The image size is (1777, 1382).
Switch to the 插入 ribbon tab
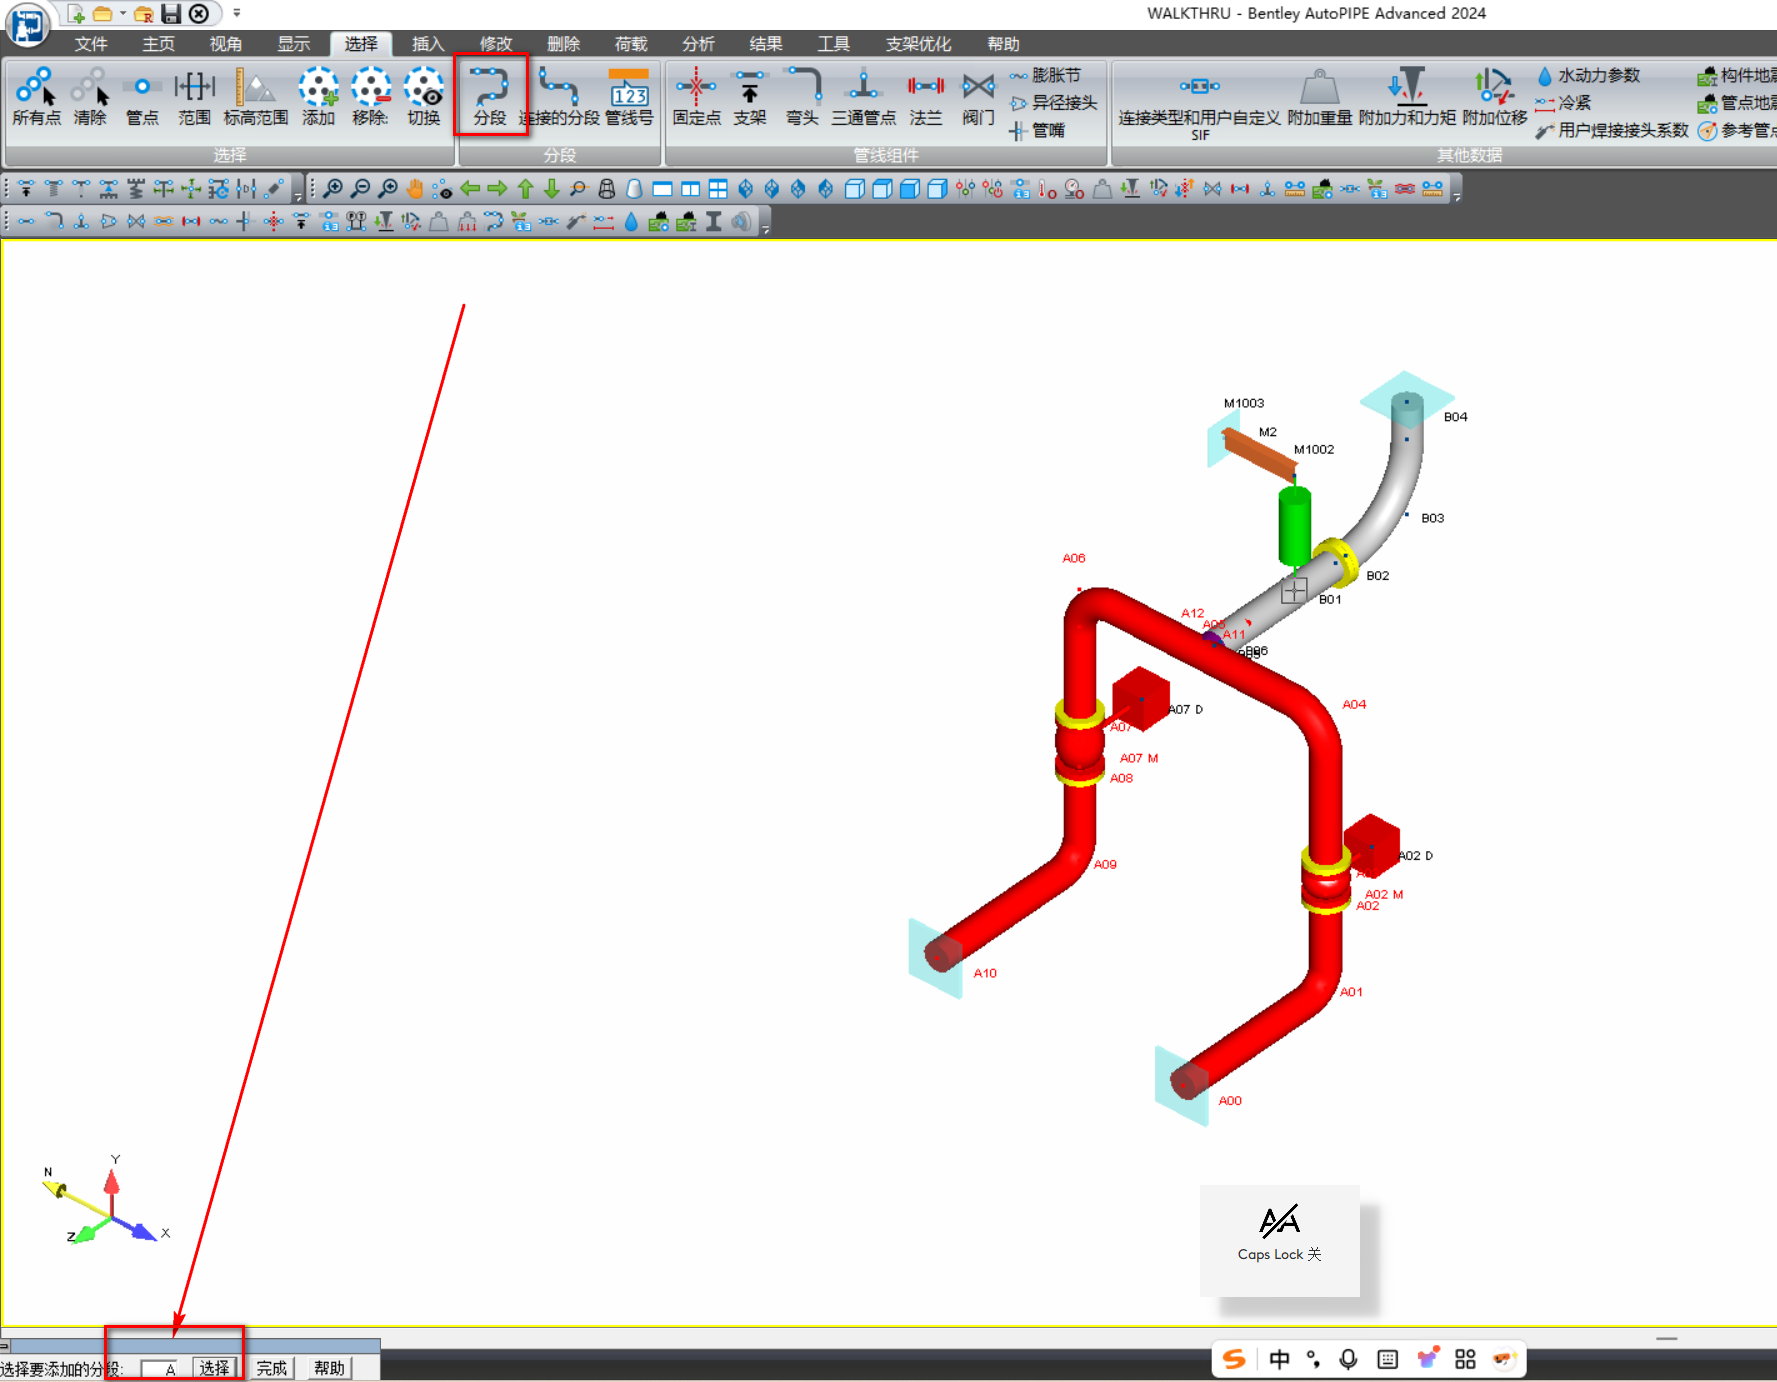coord(427,44)
